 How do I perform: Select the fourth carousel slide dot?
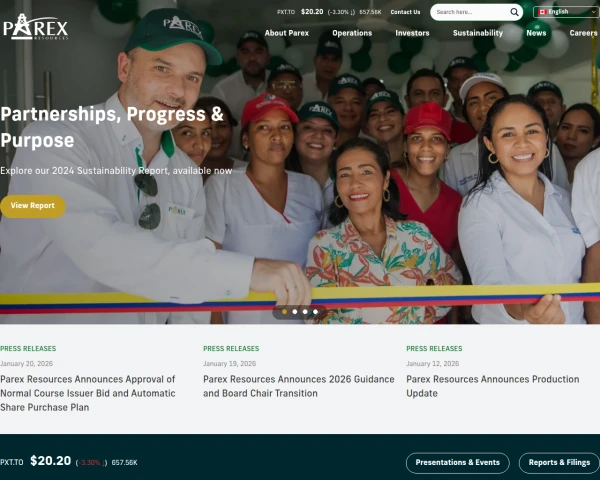[x=315, y=312]
